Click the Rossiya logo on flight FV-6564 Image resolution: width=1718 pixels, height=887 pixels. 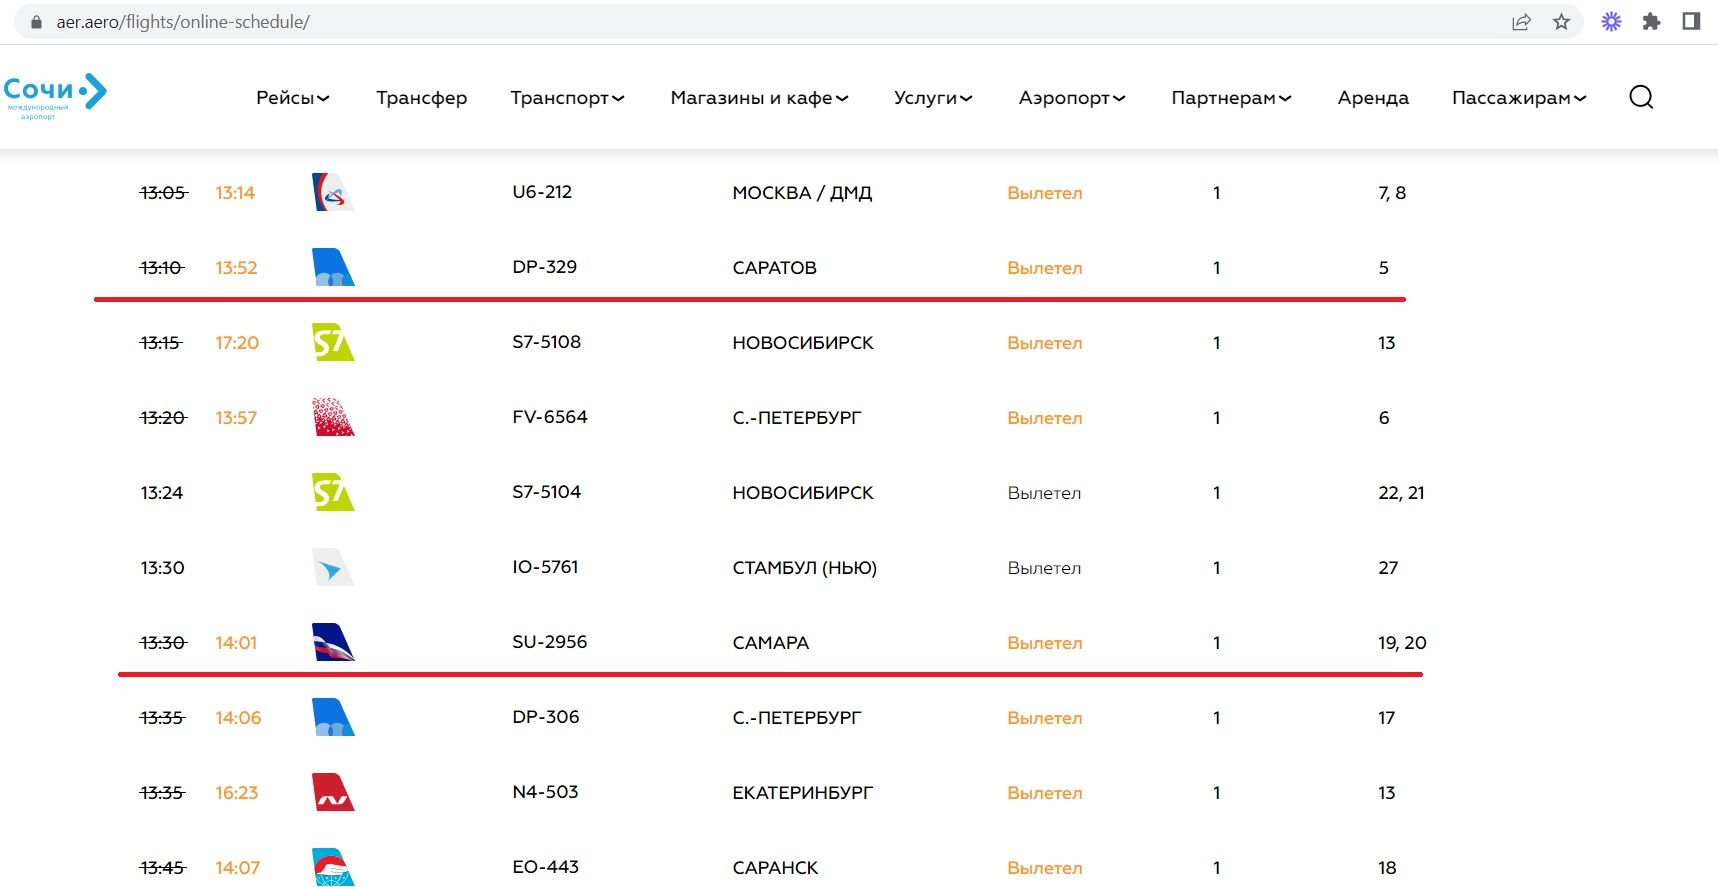pyautogui.click(x=333, y=417)
